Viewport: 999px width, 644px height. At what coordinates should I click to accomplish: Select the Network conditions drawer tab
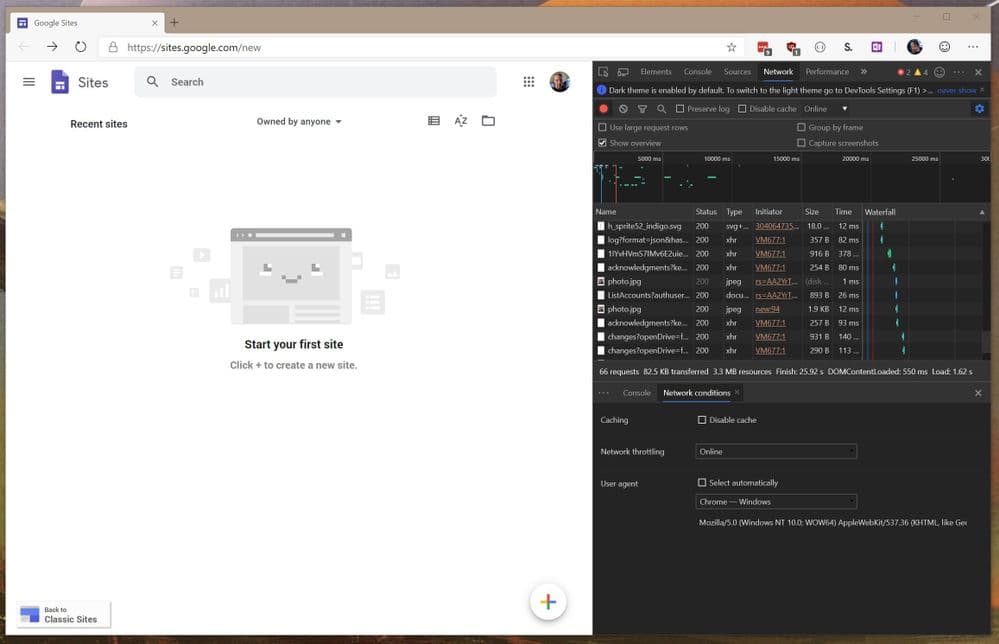coord(696,393)
